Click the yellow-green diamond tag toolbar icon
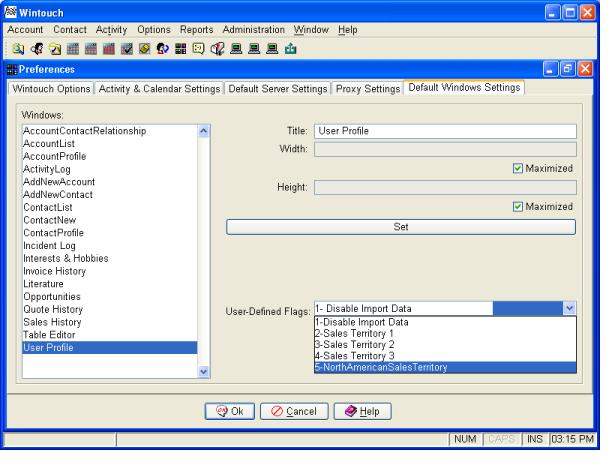The image size is (612, 468). coord(145,49)
